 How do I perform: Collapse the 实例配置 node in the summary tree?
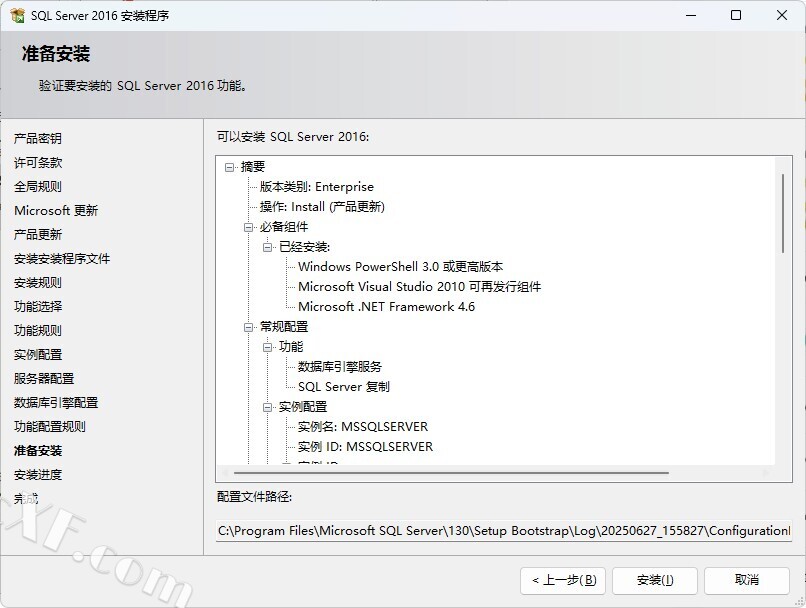pos(267,408)
